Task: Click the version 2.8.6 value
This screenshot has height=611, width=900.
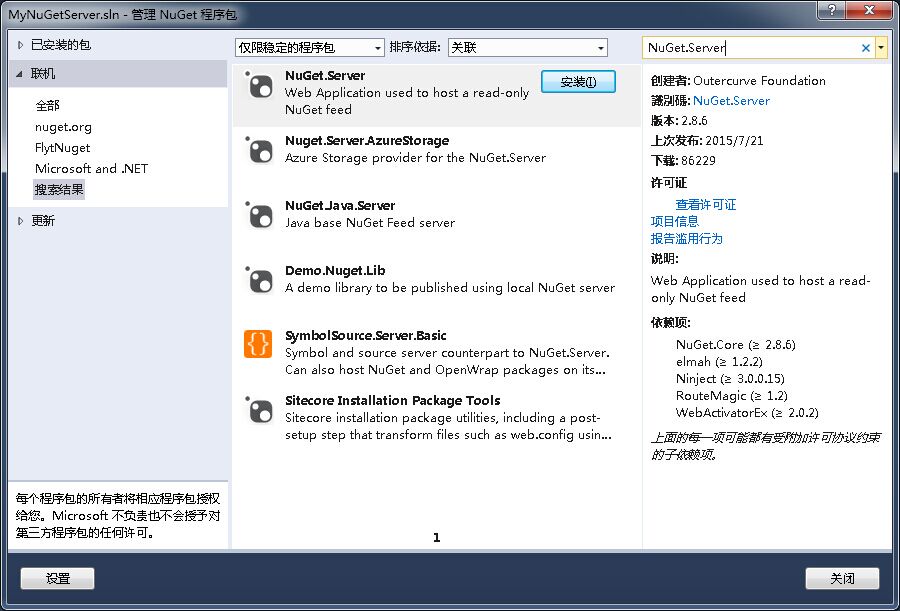Action: coord(695,121)
